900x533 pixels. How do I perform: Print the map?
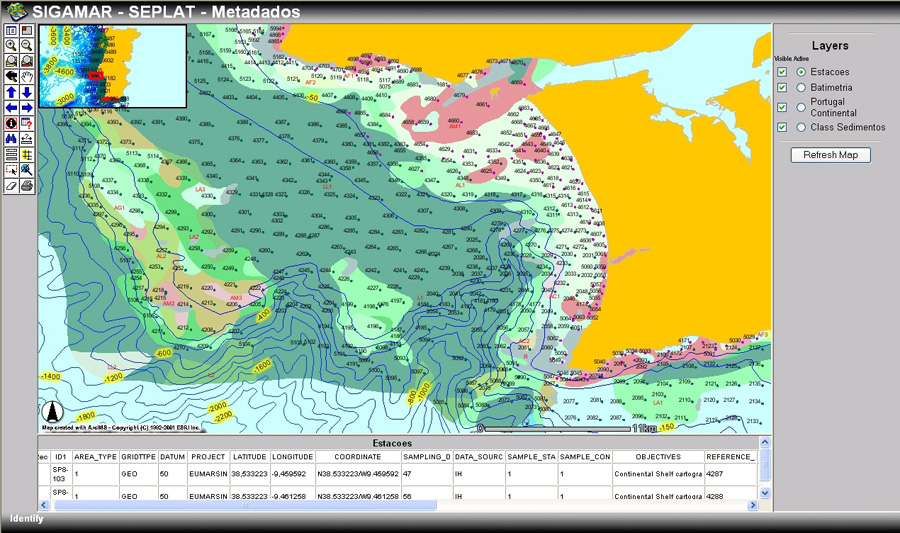tap(27, 185)
